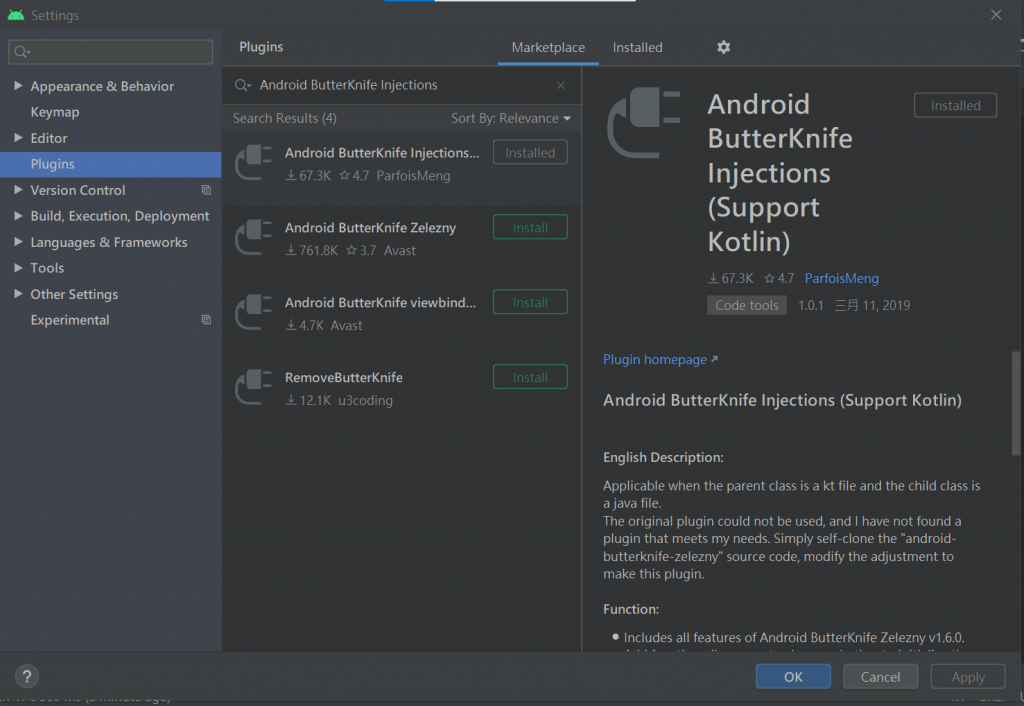Click the Android Studio logo in title bar
This screenshot has width=1024, height=706.
click(16, 14)
